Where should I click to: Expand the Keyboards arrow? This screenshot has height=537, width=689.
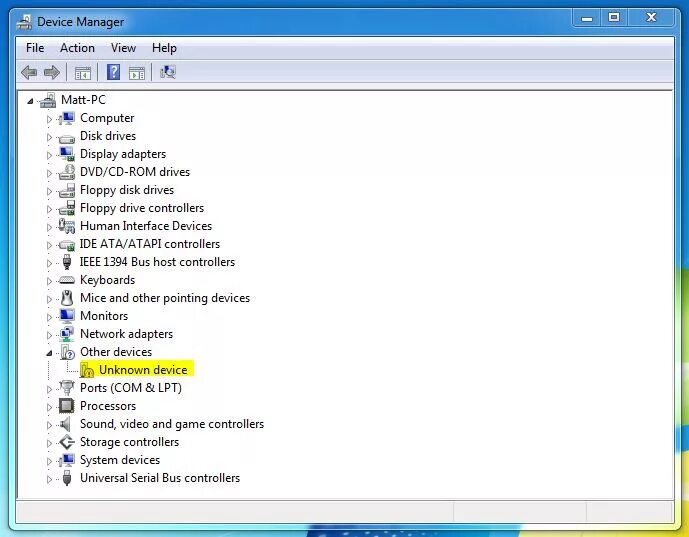pos(49,281)
